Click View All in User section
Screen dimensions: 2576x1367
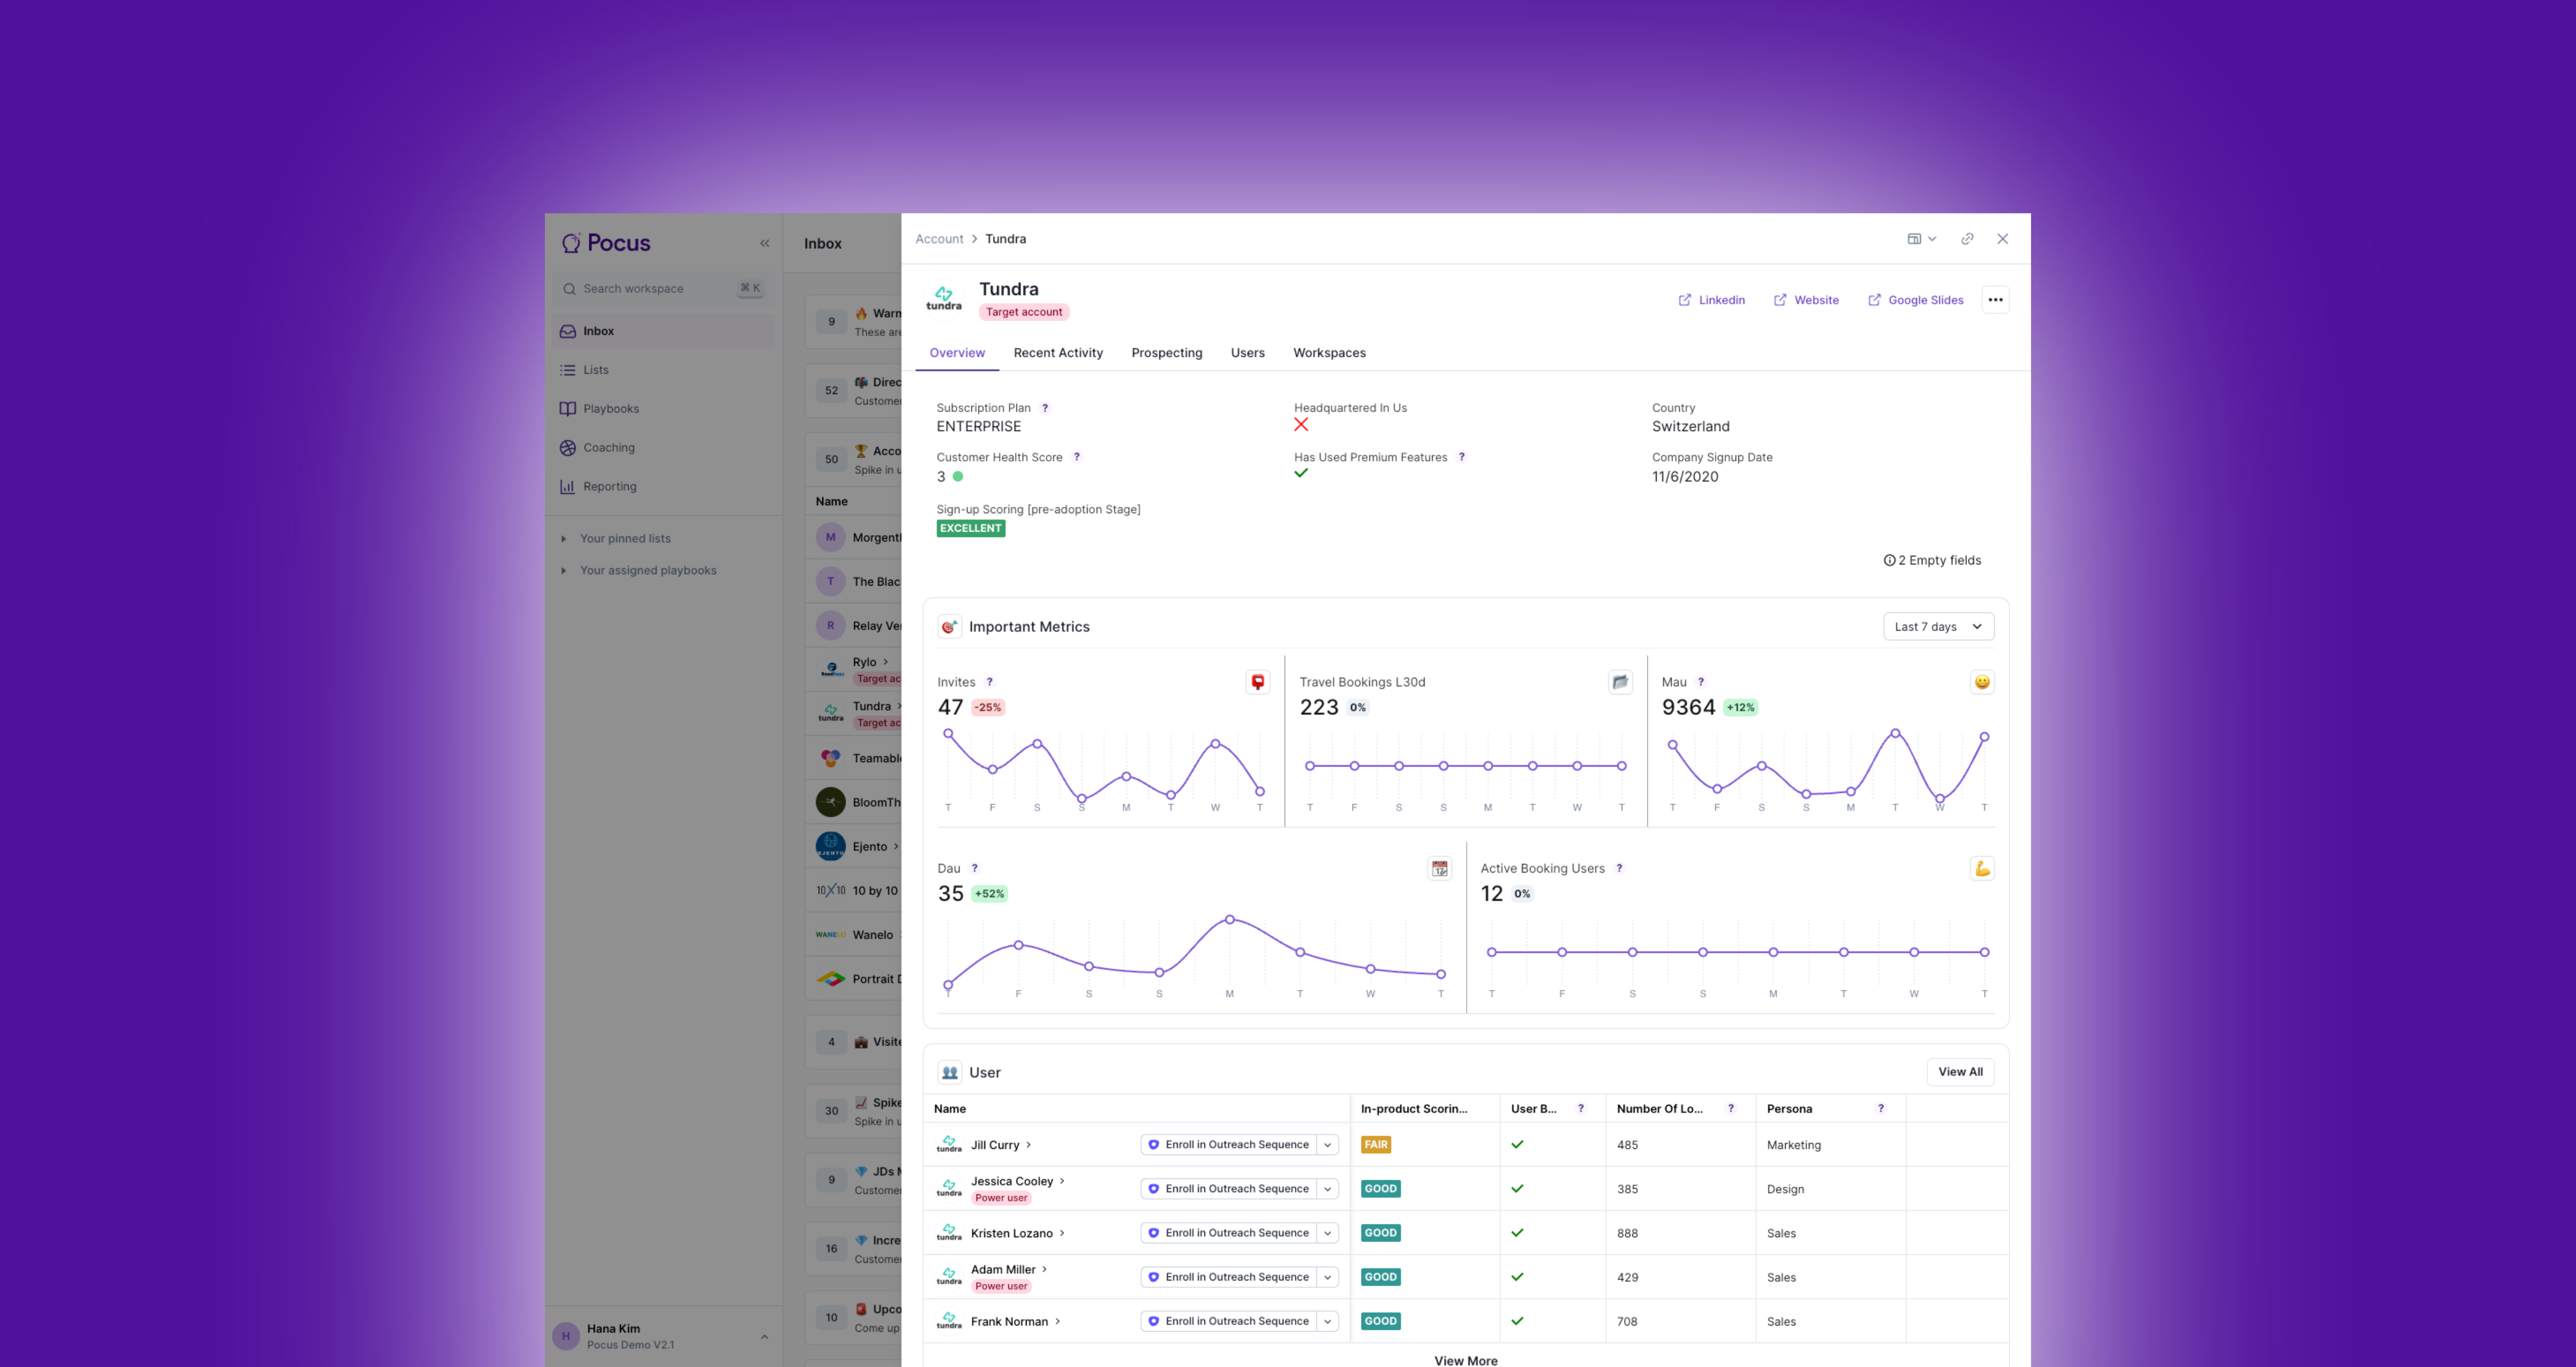(x=1959, y=1072)
